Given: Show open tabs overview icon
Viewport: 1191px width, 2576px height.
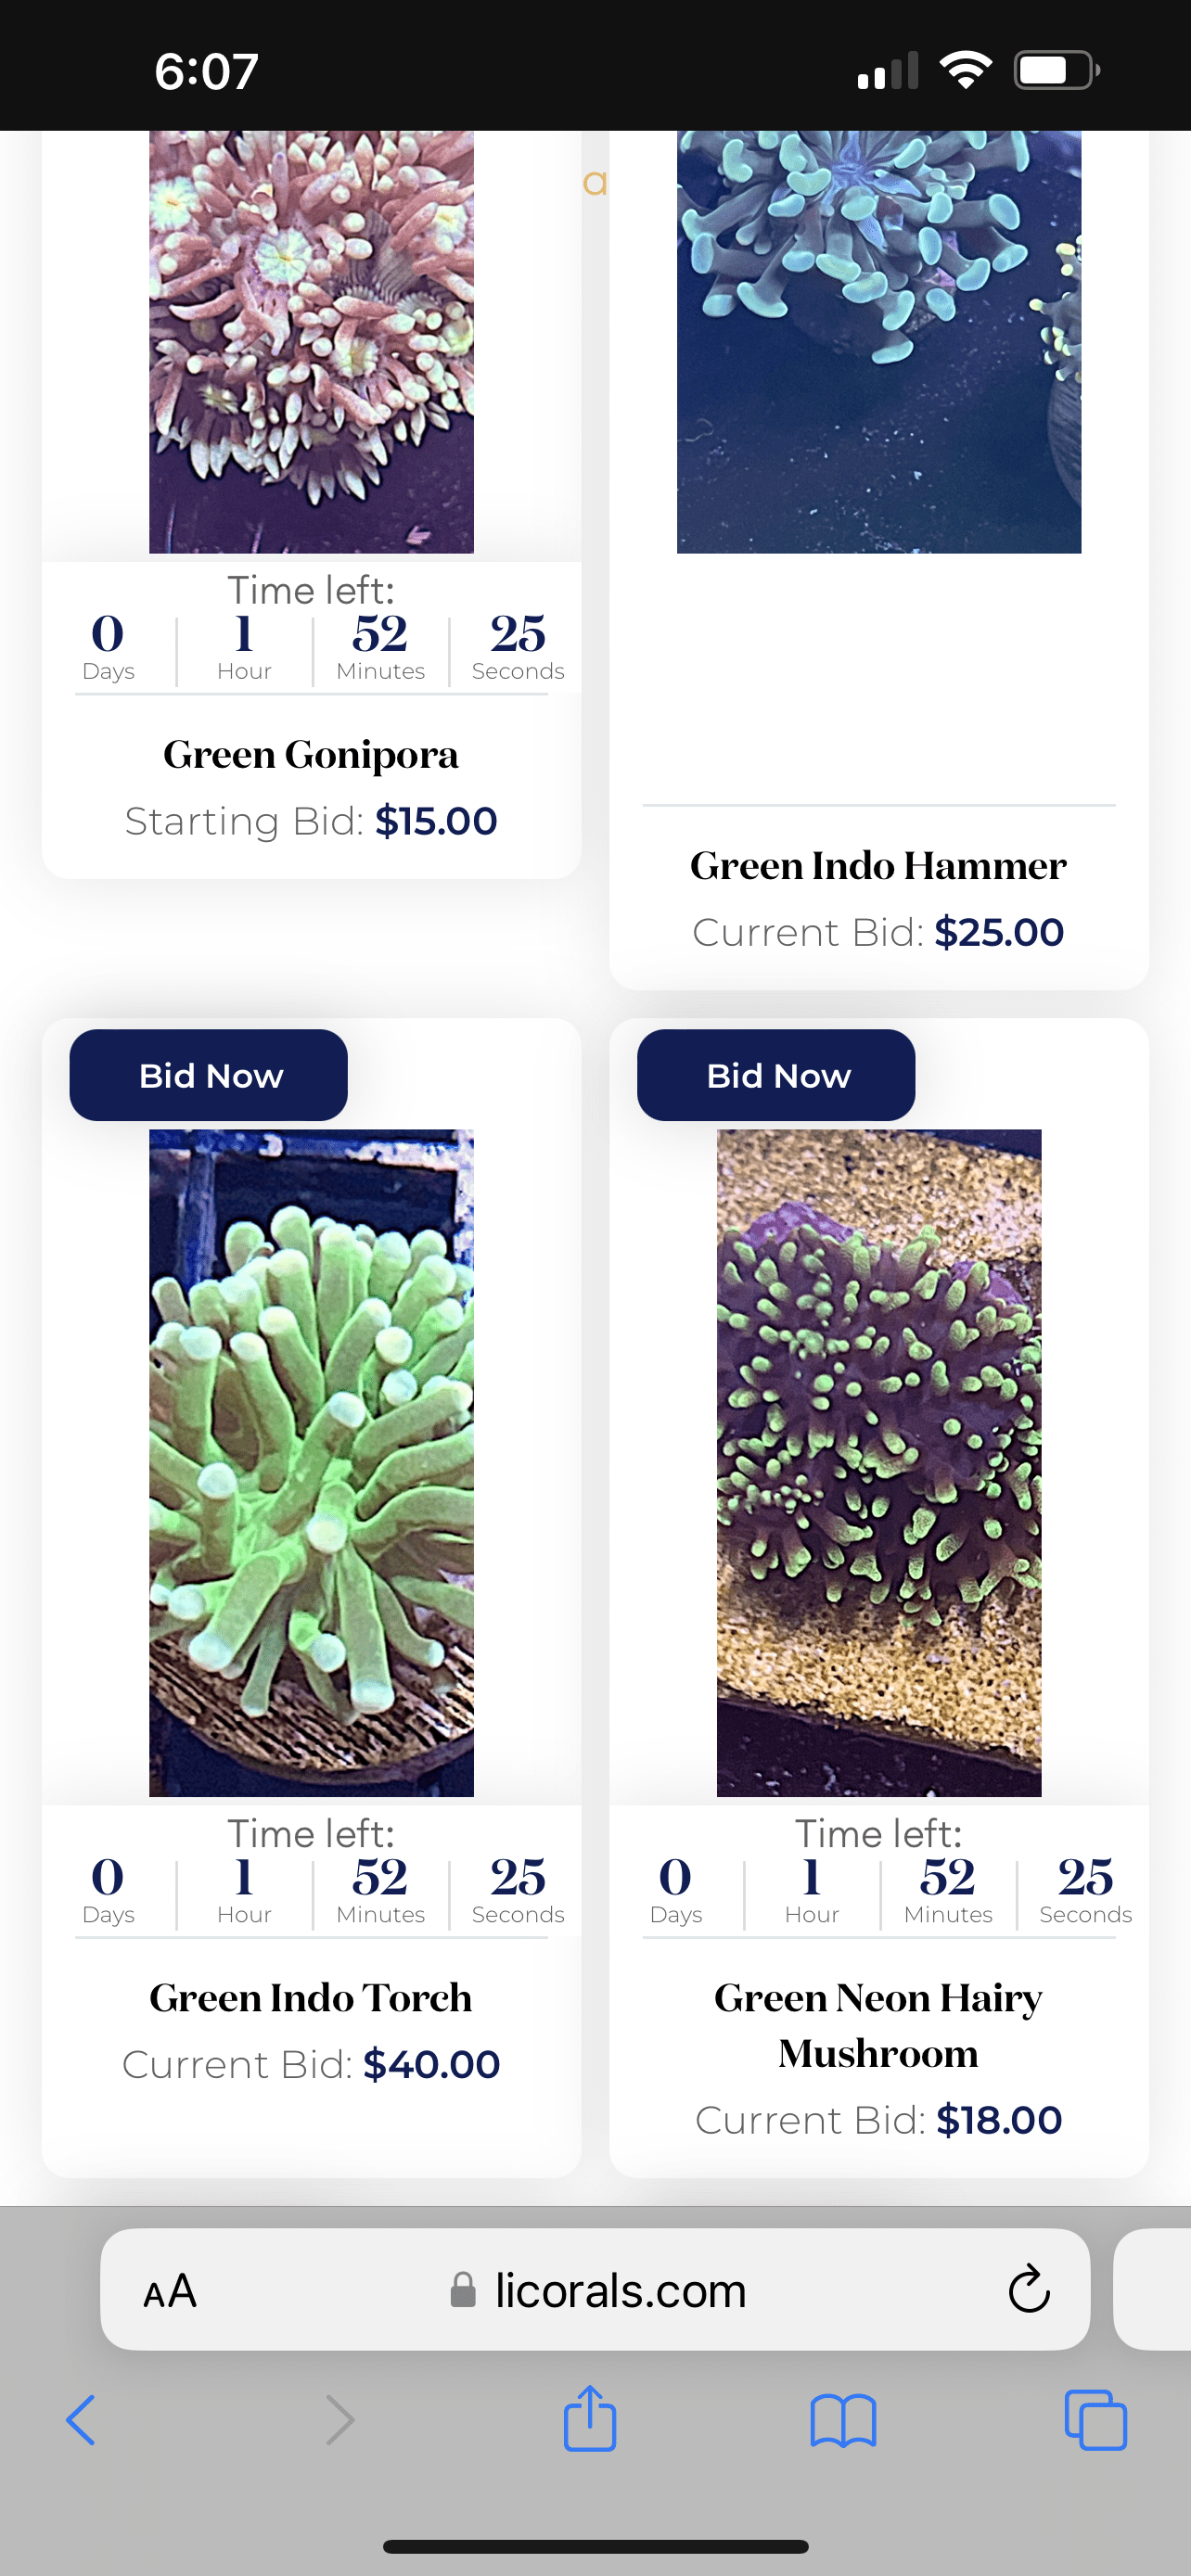Looking at the screenshot, I should [x=1096, y=2420].
